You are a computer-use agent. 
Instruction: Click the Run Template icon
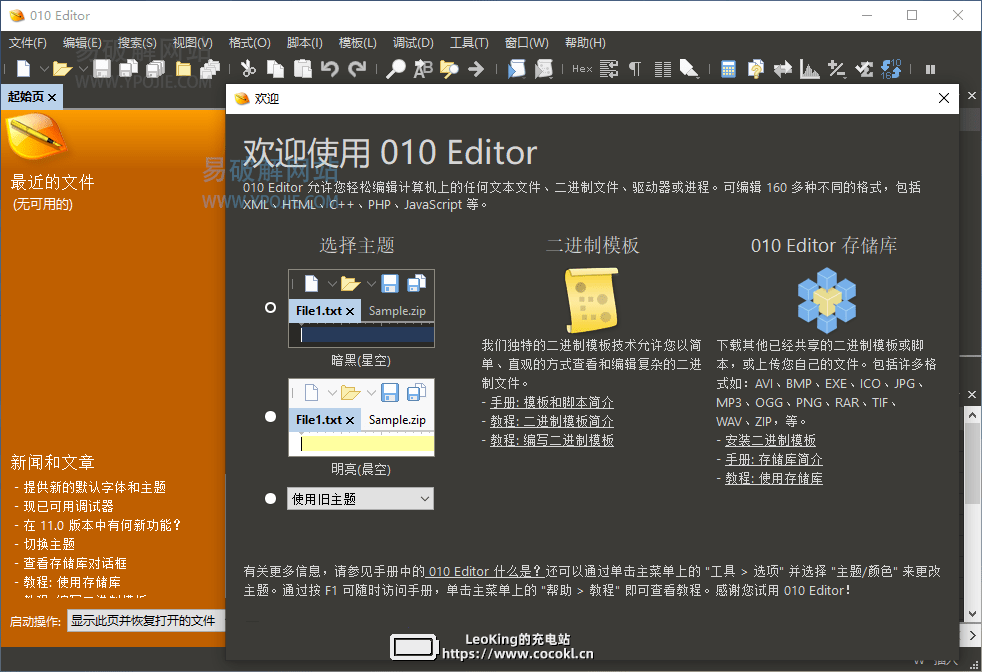(543, 68)
